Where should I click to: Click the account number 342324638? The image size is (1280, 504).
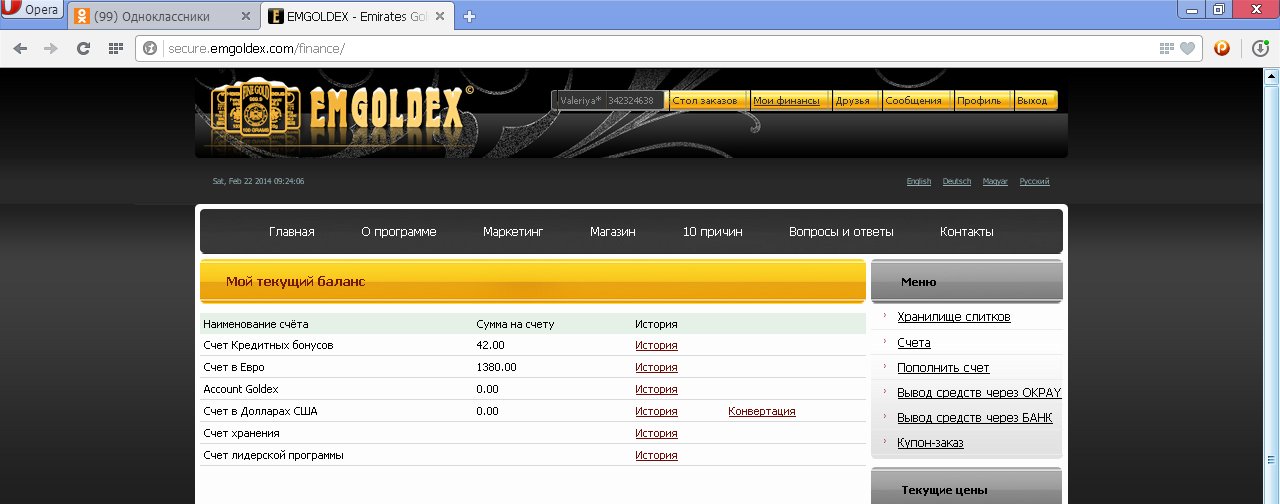pyautogui.click(x=631, y=101)
